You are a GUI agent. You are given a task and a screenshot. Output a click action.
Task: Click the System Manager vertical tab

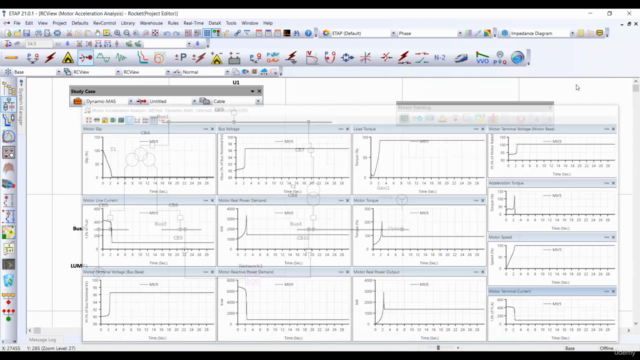pyautogui.click(x=21, y=104)
